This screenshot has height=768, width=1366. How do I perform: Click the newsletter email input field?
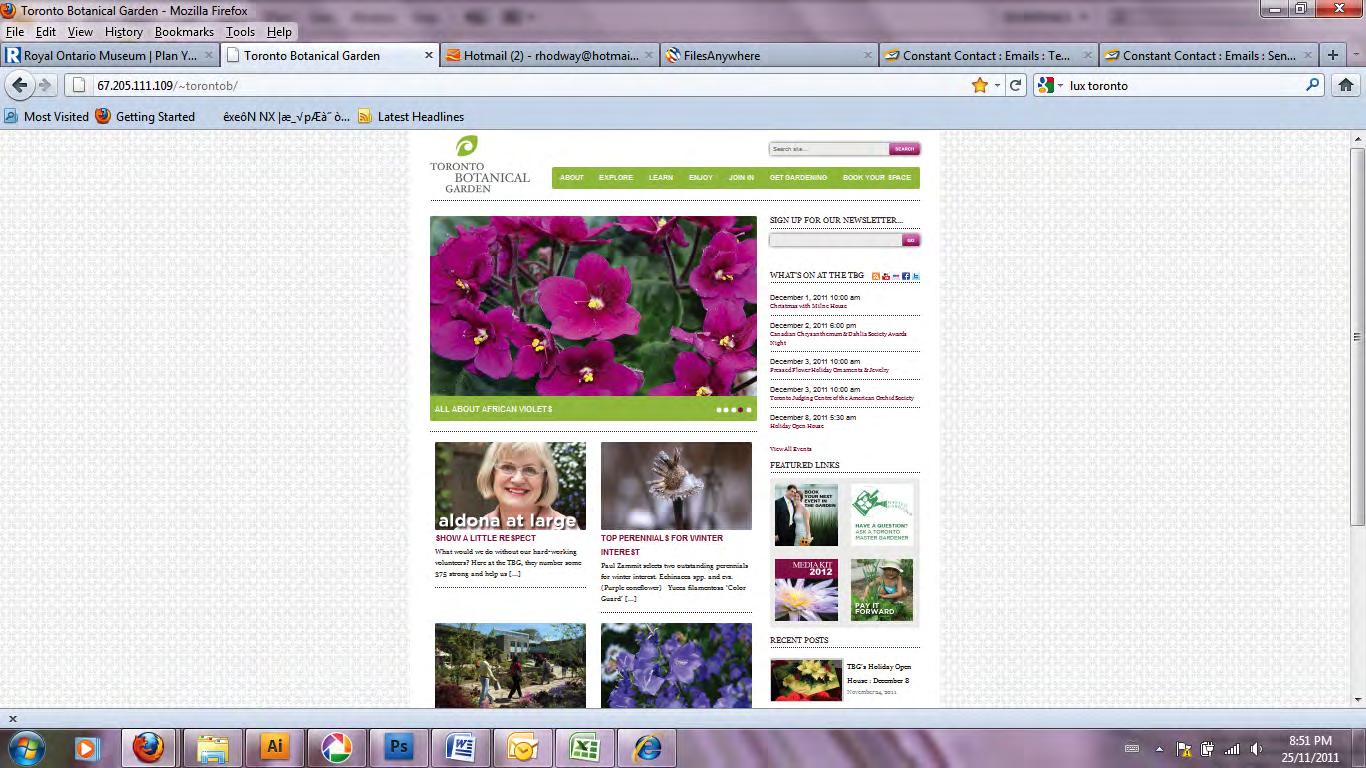(x=836, y=240)
